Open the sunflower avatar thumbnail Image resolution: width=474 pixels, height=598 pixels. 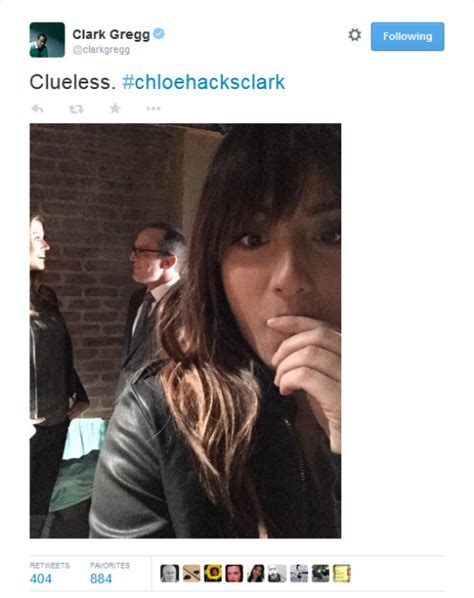pos(213,573)
